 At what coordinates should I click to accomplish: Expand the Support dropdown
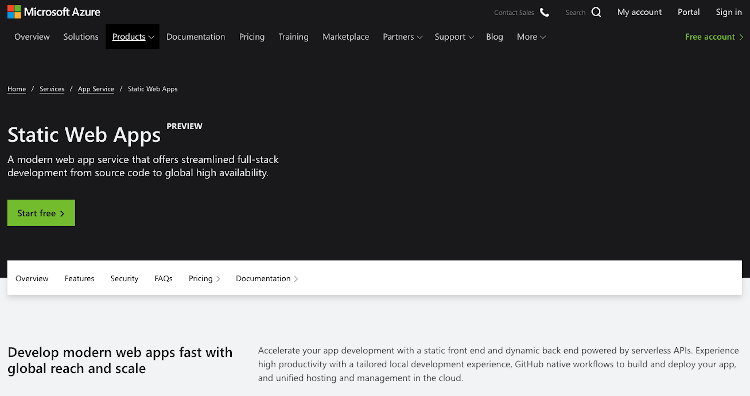[454, 37]
